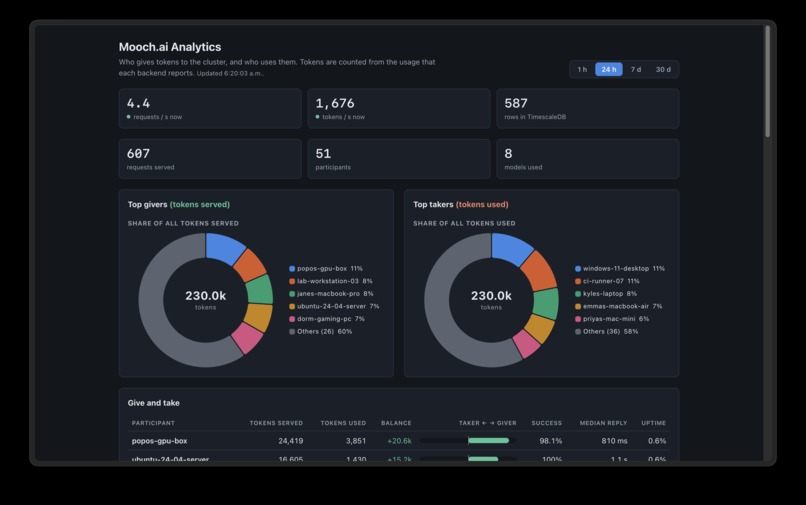Click the 4.4 requests / s now card

pos(210,109)
